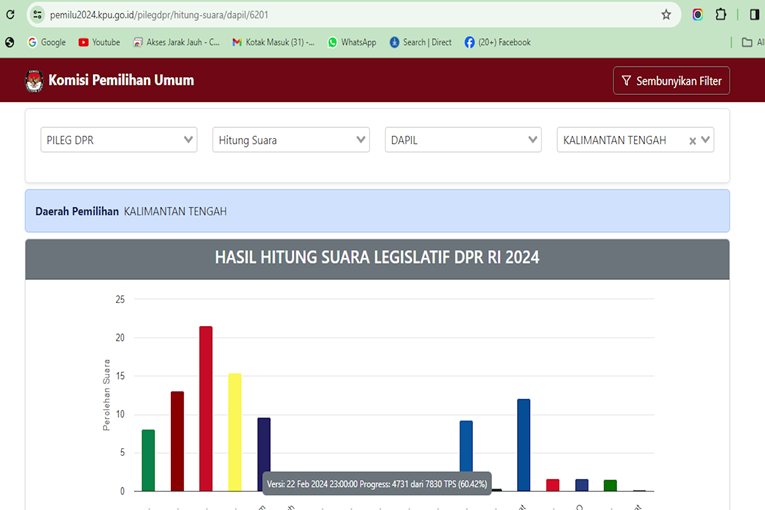The height and width of the screenshot is (510, 765).
Task: Toggle the browser side panel icon
Action: [x=754, y=15]
